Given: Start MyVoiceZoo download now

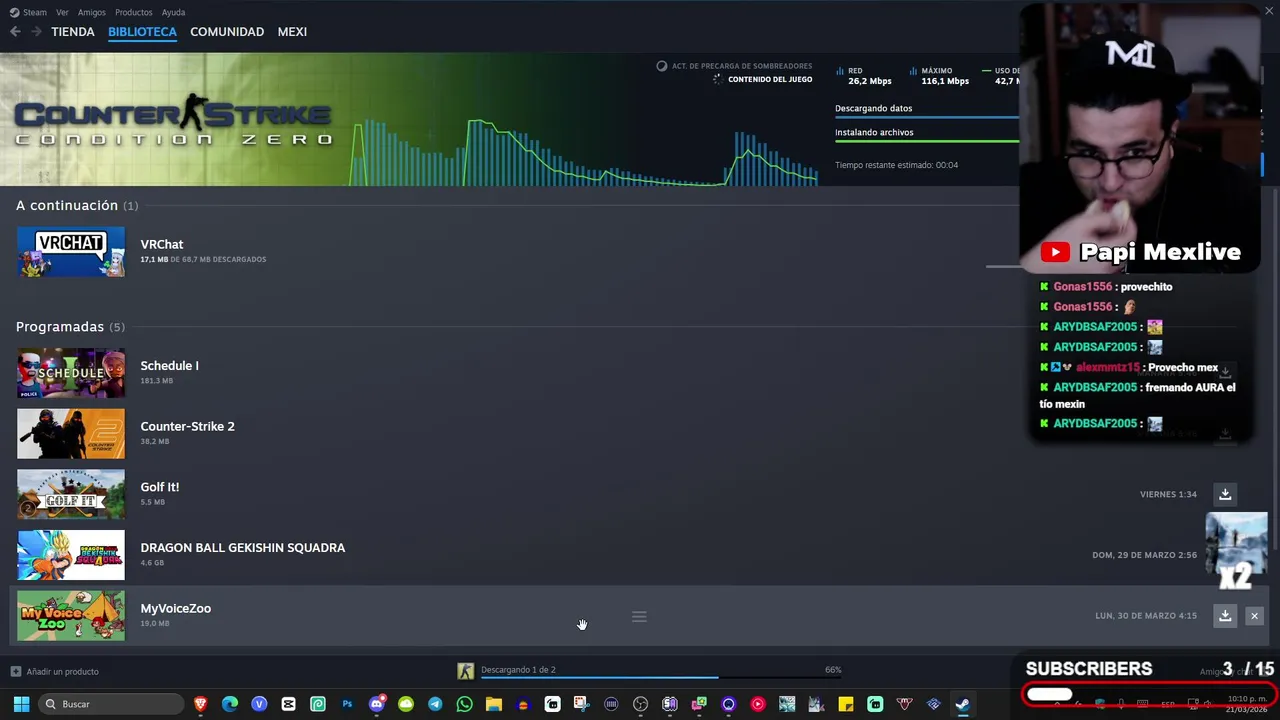Looking at the screenshot, I should [1225, 616].
